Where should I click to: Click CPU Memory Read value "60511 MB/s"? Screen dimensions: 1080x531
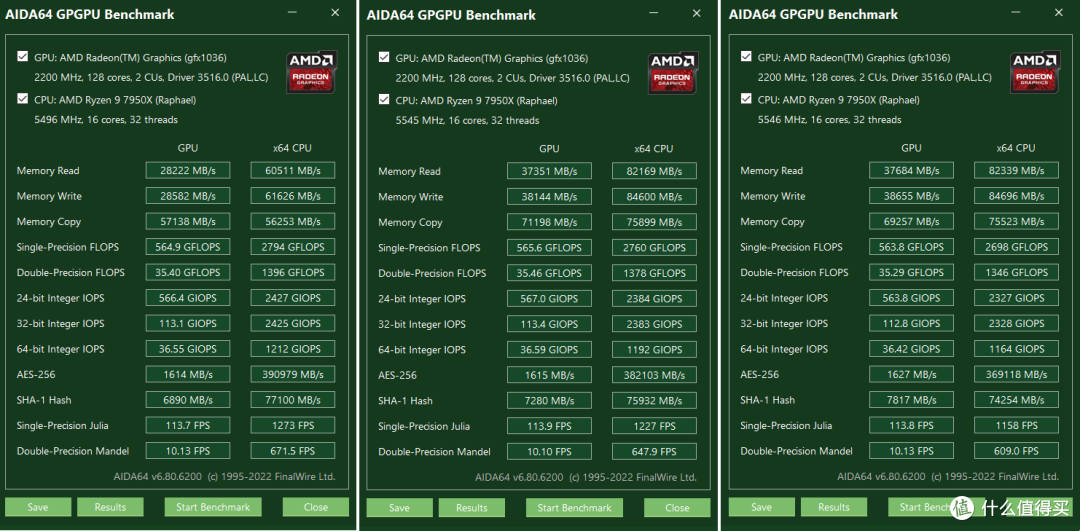pyautogui.click(x=293, y=171)
